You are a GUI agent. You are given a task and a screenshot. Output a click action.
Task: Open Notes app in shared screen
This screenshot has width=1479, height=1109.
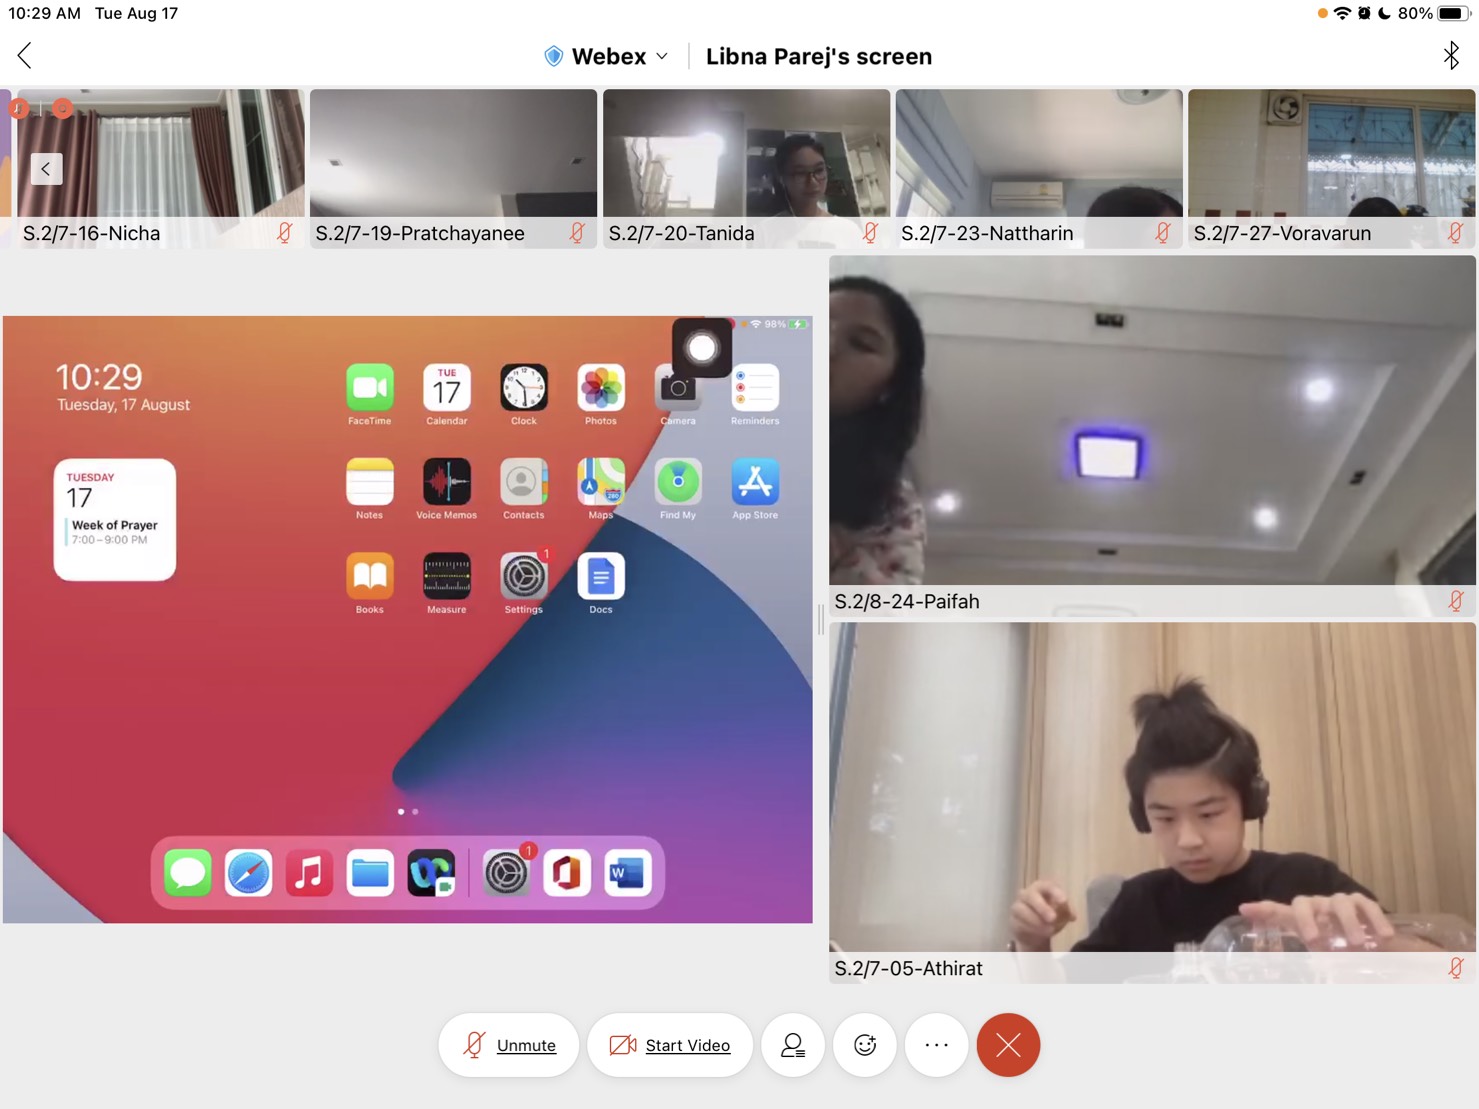point(370,482)
